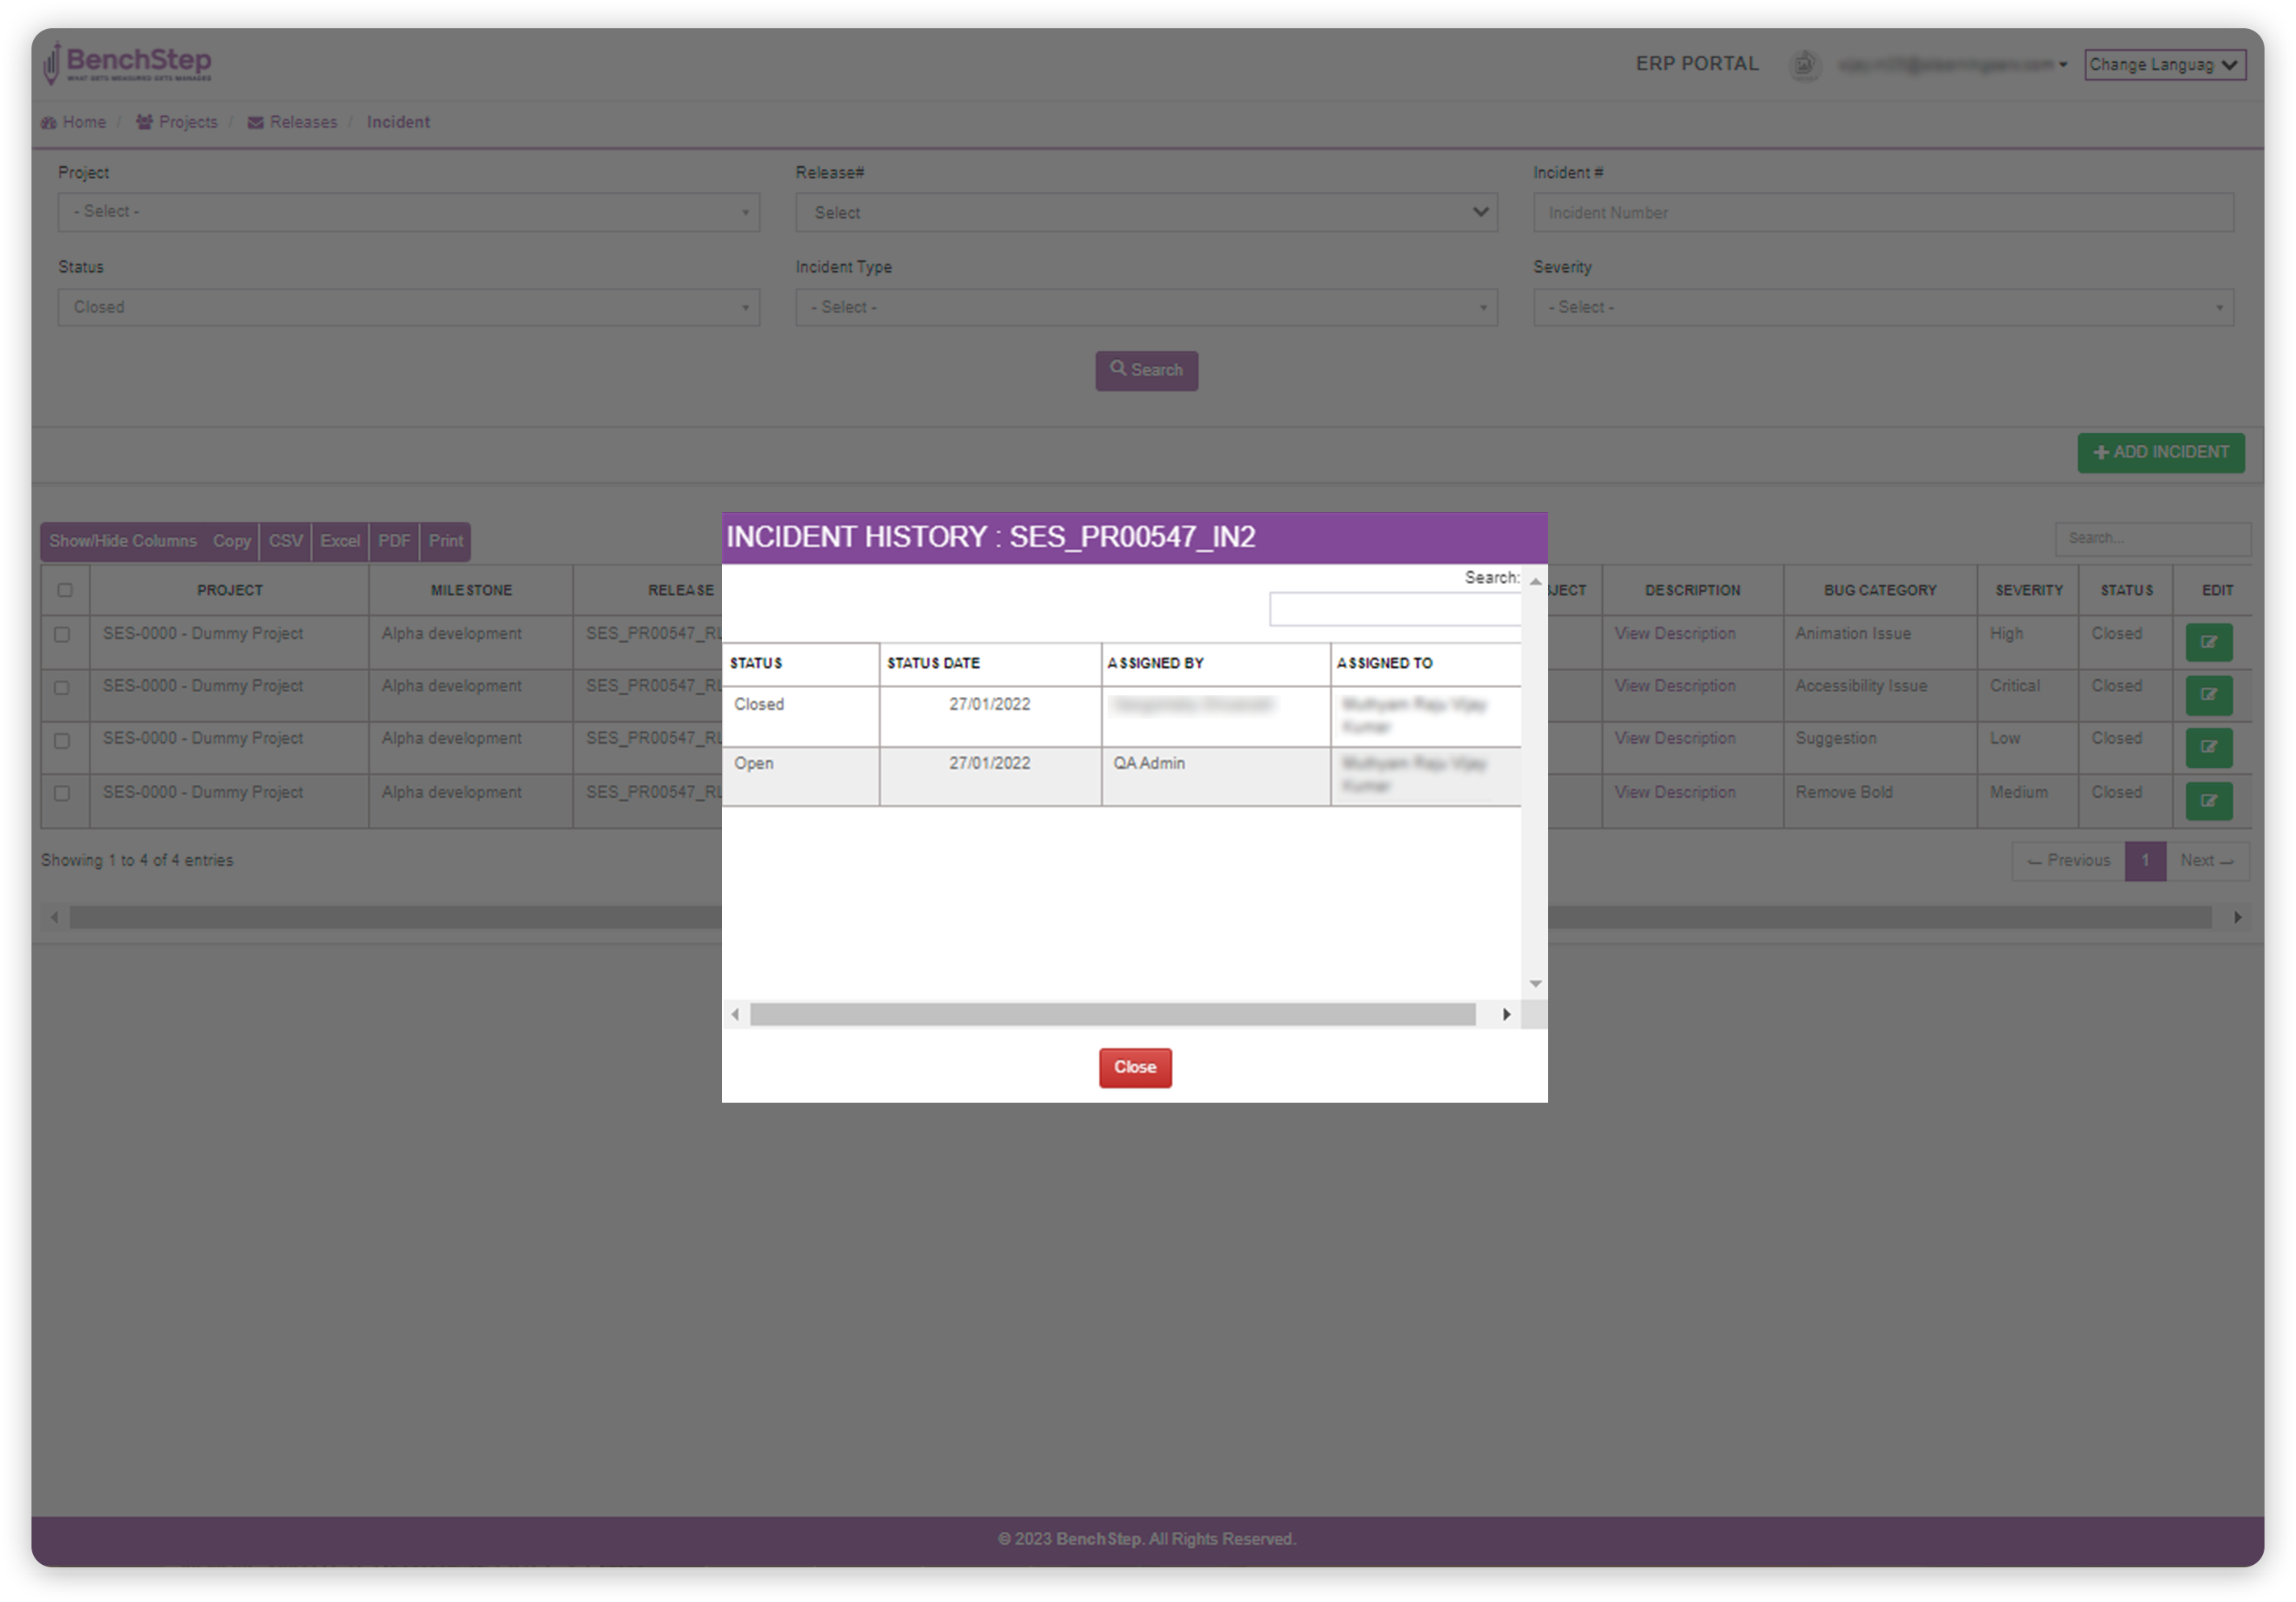Screen dimensions: 2296x1602
Task: Select pagination page 1
Action: click(x=2145, y=861)
